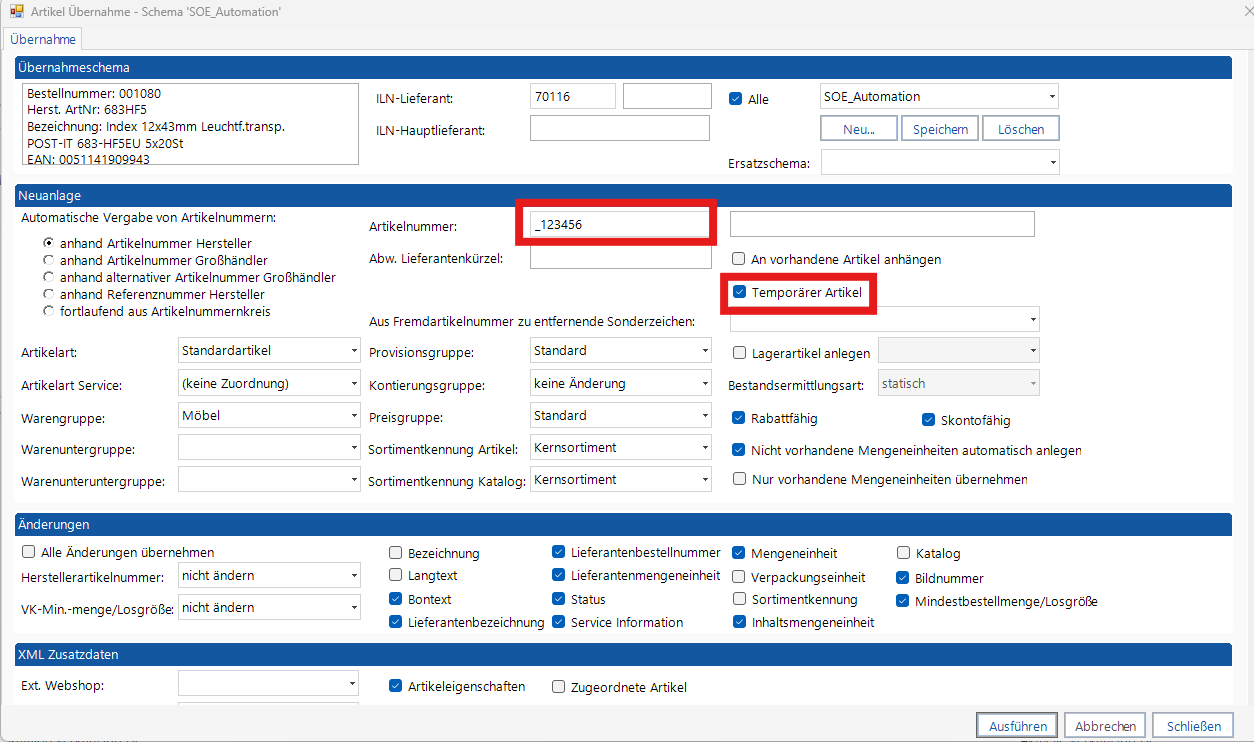Open the Preisgruppe dropdown
This screenshot has height=742, width=1254.
coord(620,416)
